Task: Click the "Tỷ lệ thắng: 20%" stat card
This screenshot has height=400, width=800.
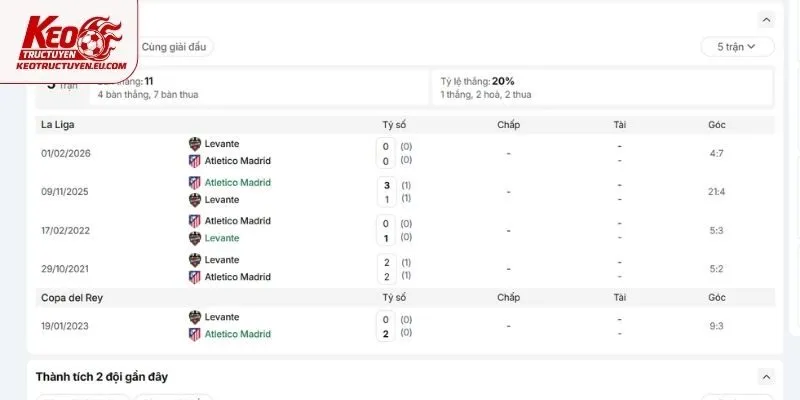Action: (x=602, y=88)
